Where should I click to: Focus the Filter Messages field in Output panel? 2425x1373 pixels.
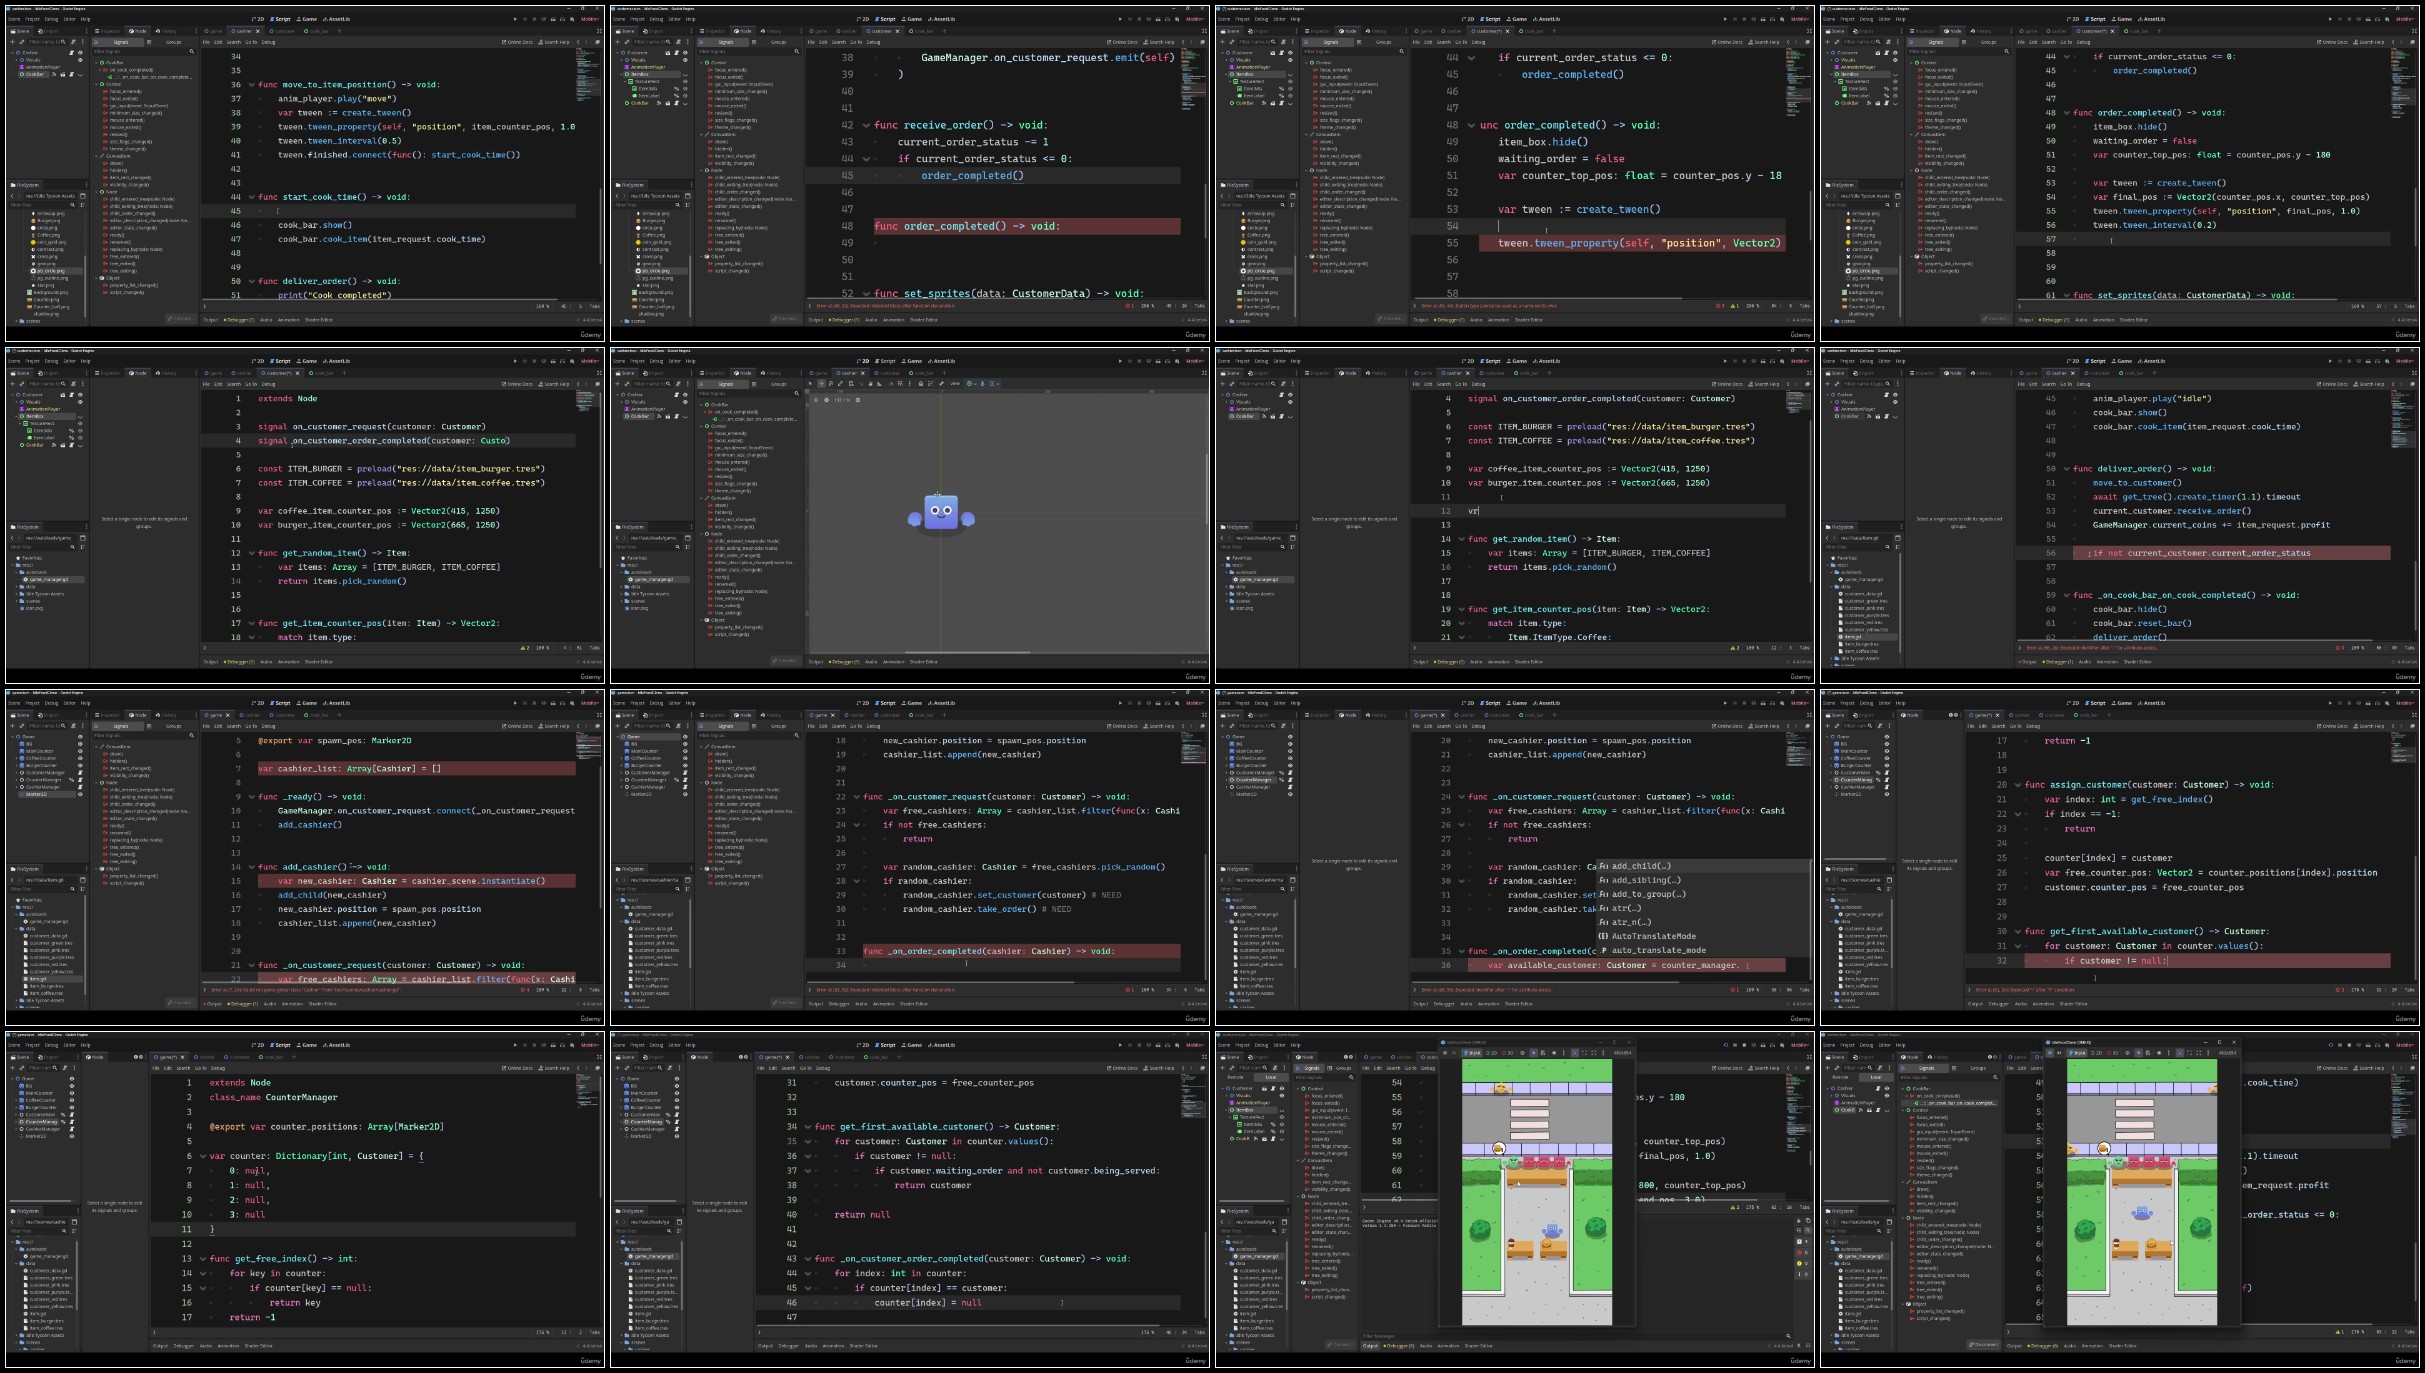pos(1575,1336)
